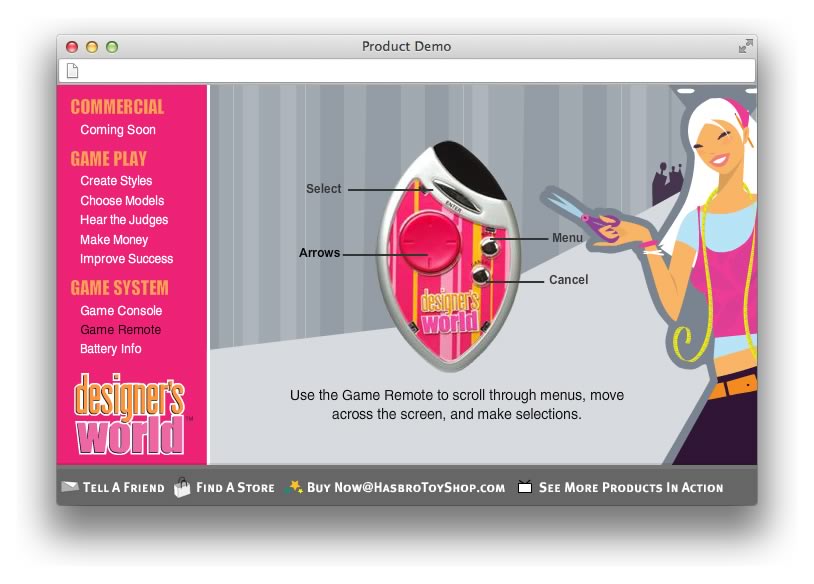Click the Select label on the diagram
This screenshot has height=584, width=814.
point(323,189)
